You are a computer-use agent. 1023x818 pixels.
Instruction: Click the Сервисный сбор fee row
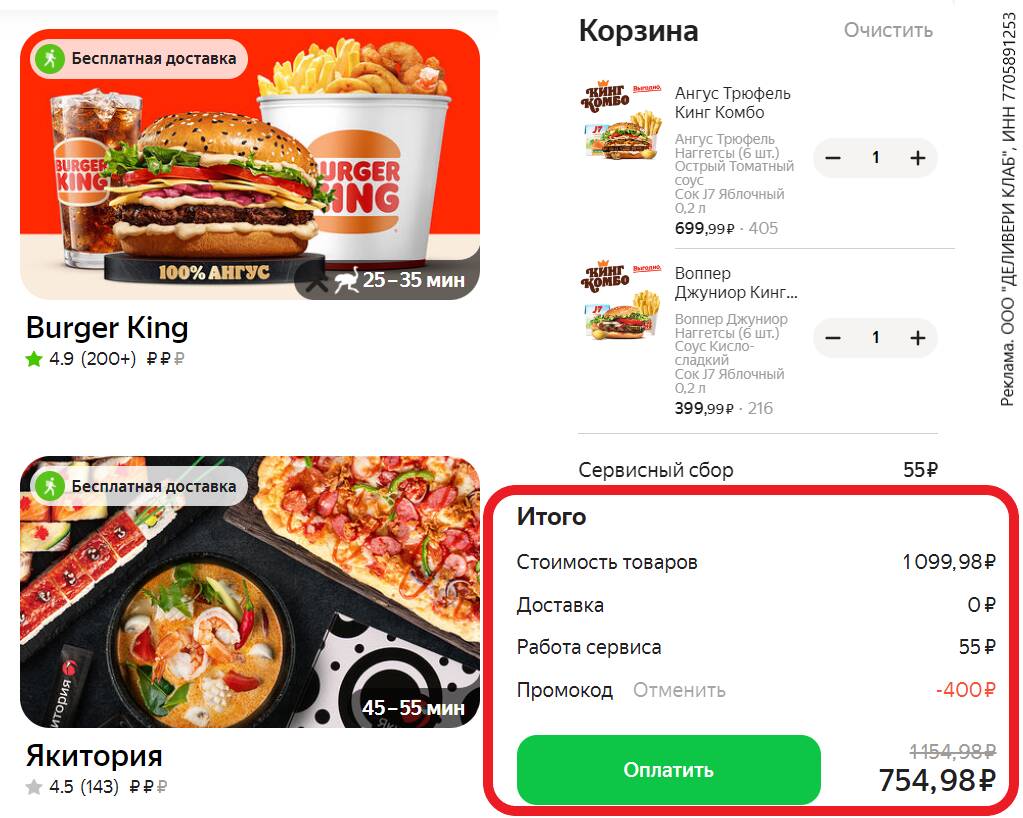click(x=758, y=470)
